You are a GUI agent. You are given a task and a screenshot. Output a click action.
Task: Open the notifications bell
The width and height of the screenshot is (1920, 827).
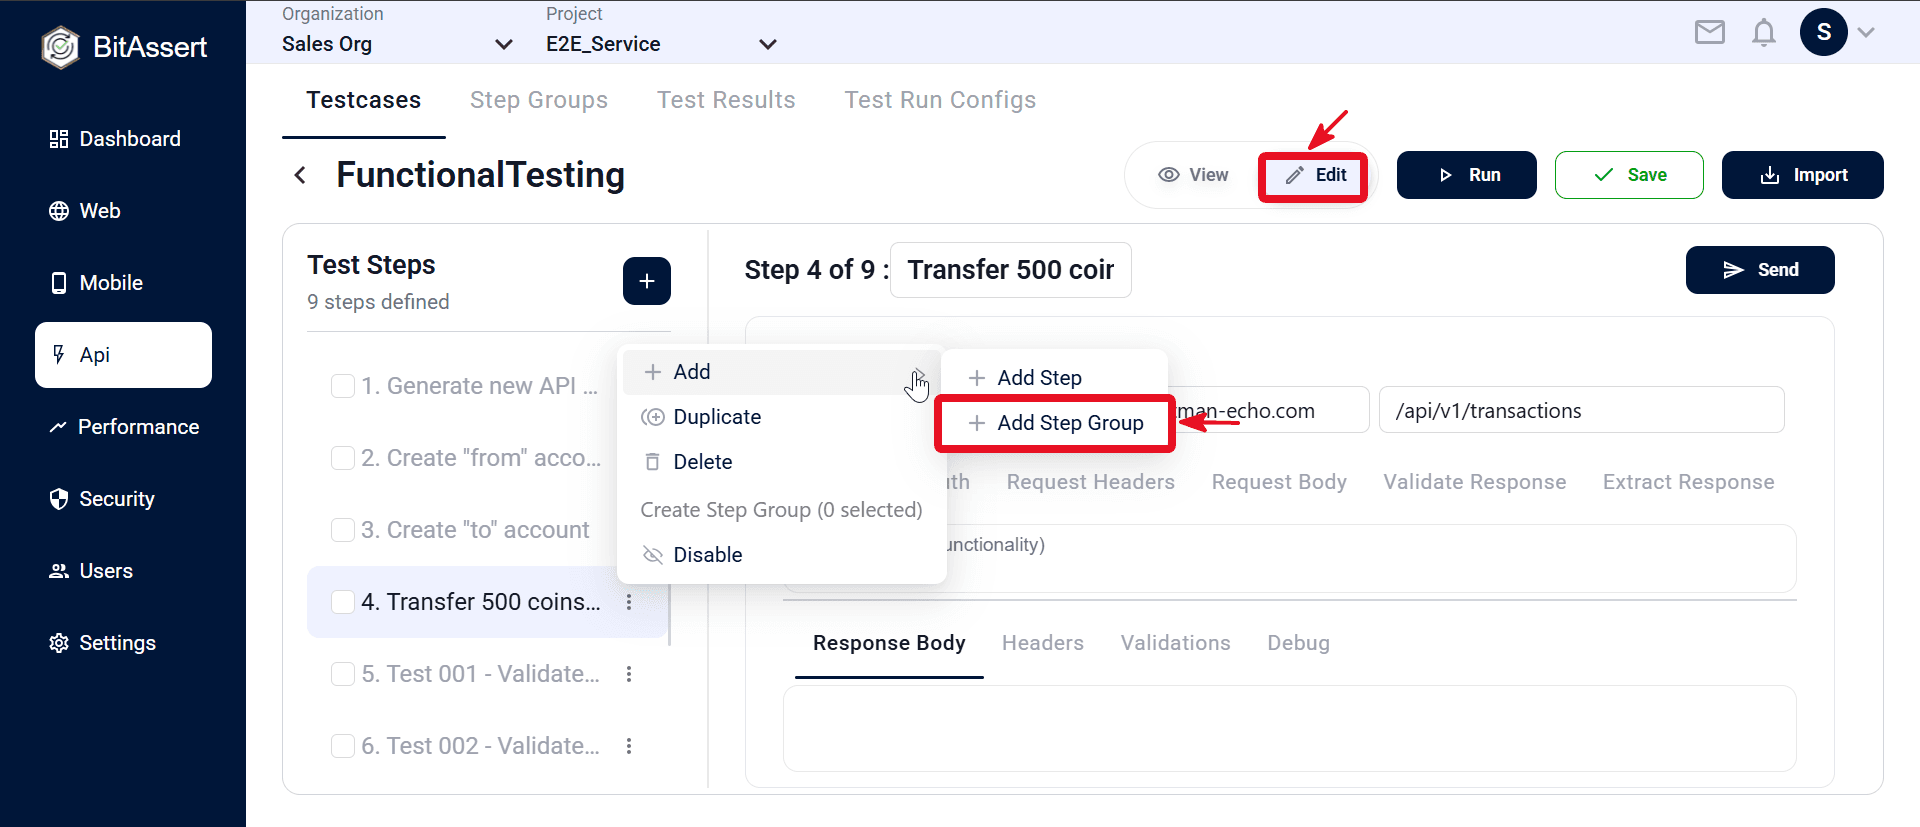pos(1764,33)
